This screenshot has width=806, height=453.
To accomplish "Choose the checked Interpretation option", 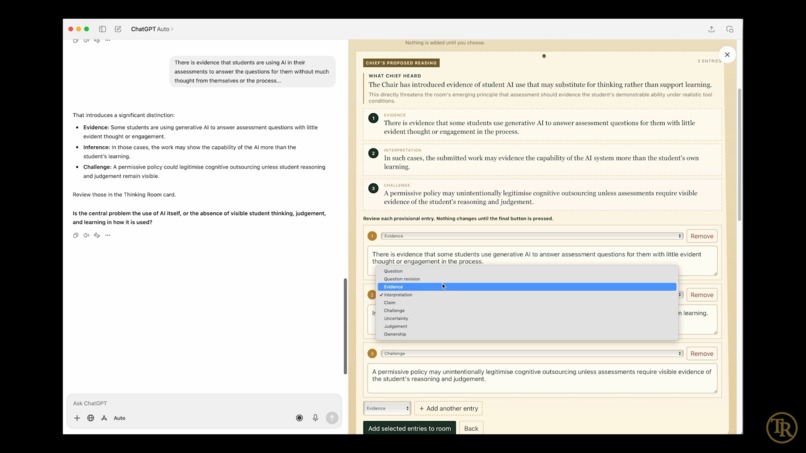I will 527,295.
